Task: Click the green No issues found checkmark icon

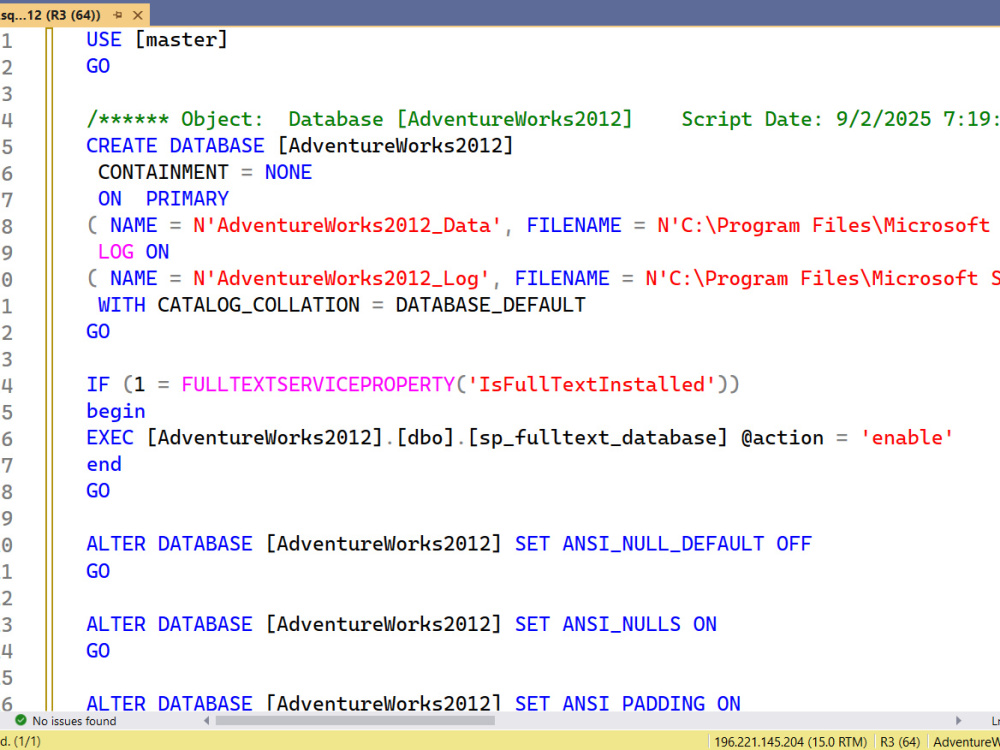Action: [21, 720]
